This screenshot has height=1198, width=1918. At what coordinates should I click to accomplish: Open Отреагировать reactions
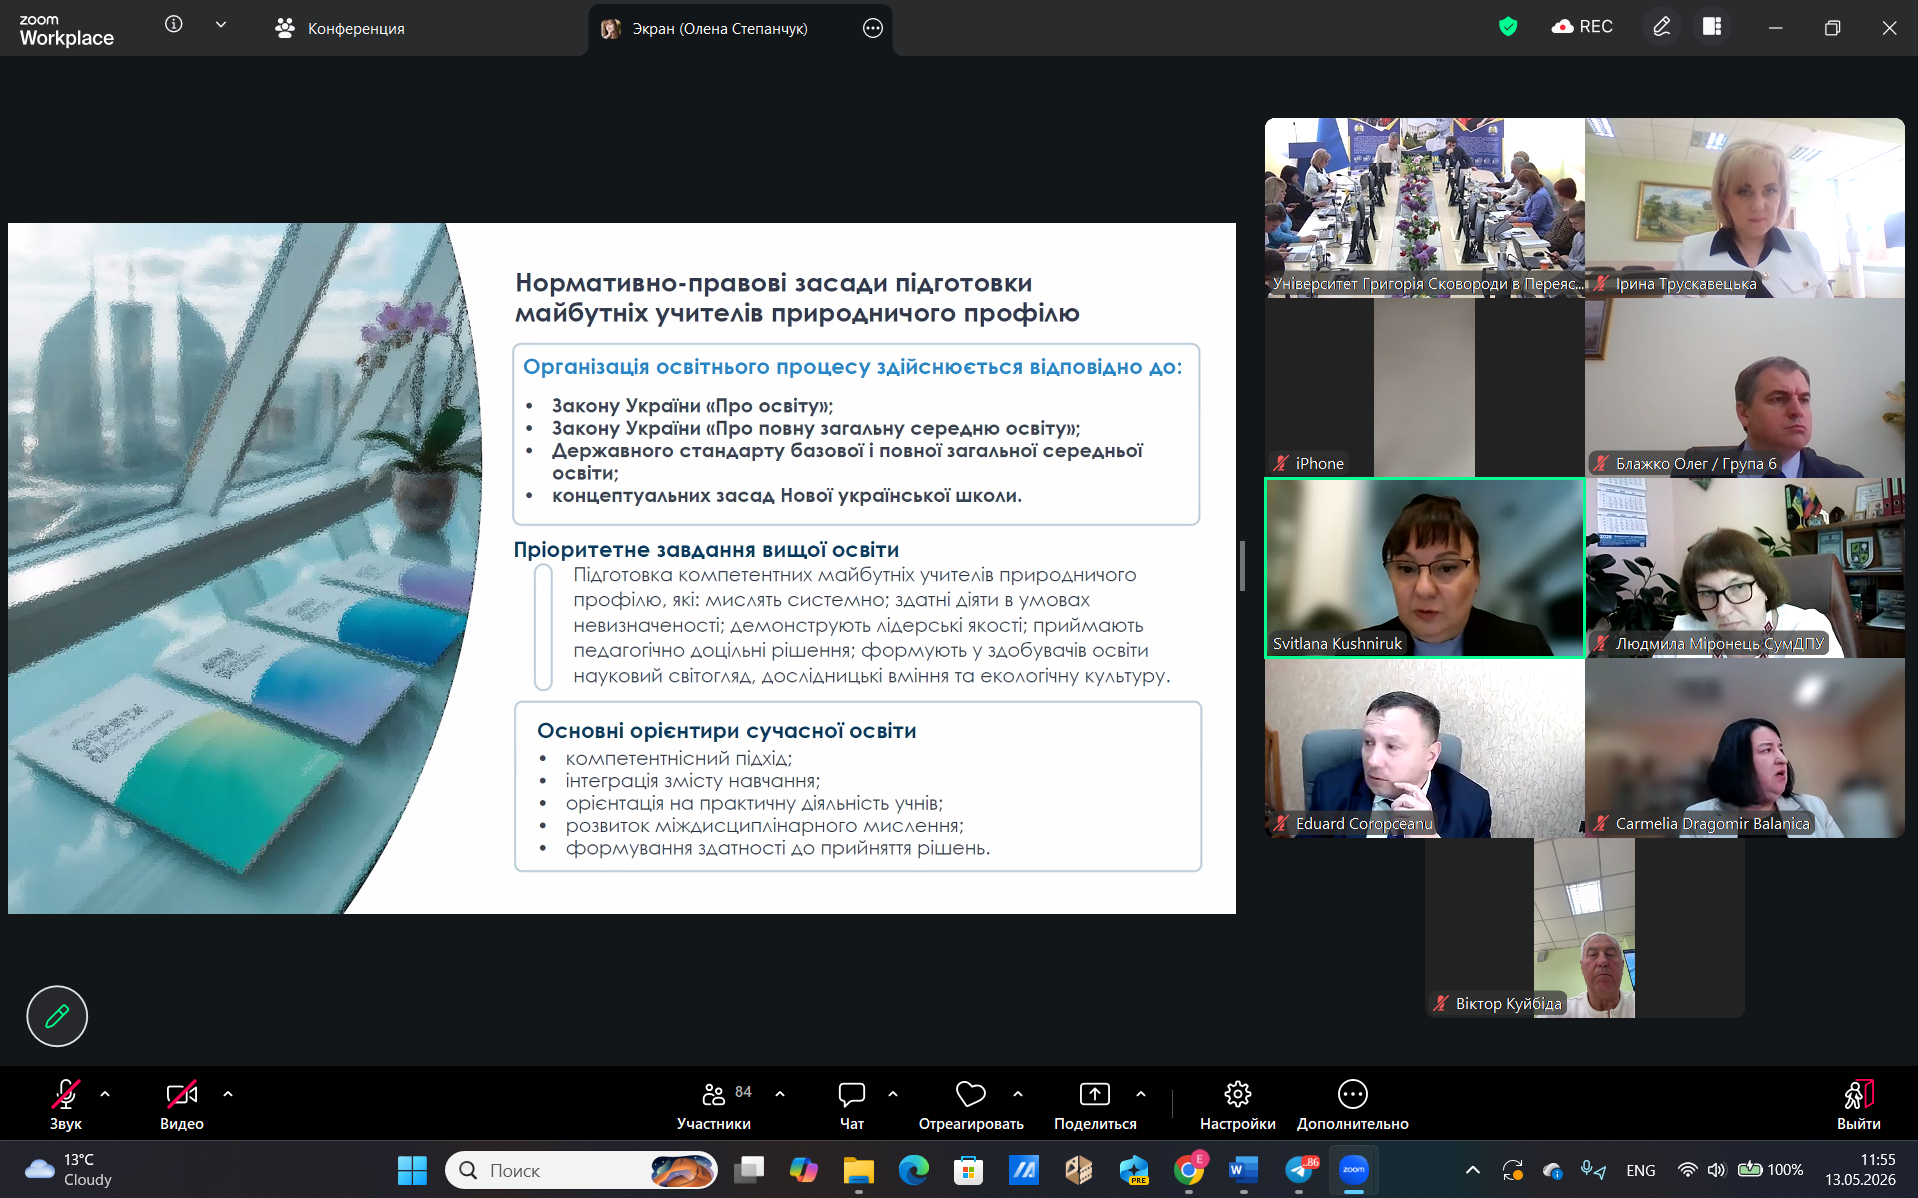(971, 1105)
